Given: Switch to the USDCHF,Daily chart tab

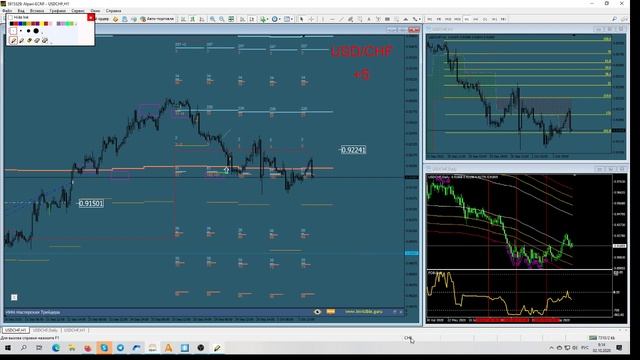Looking at the screenshot, I should 45,330.
